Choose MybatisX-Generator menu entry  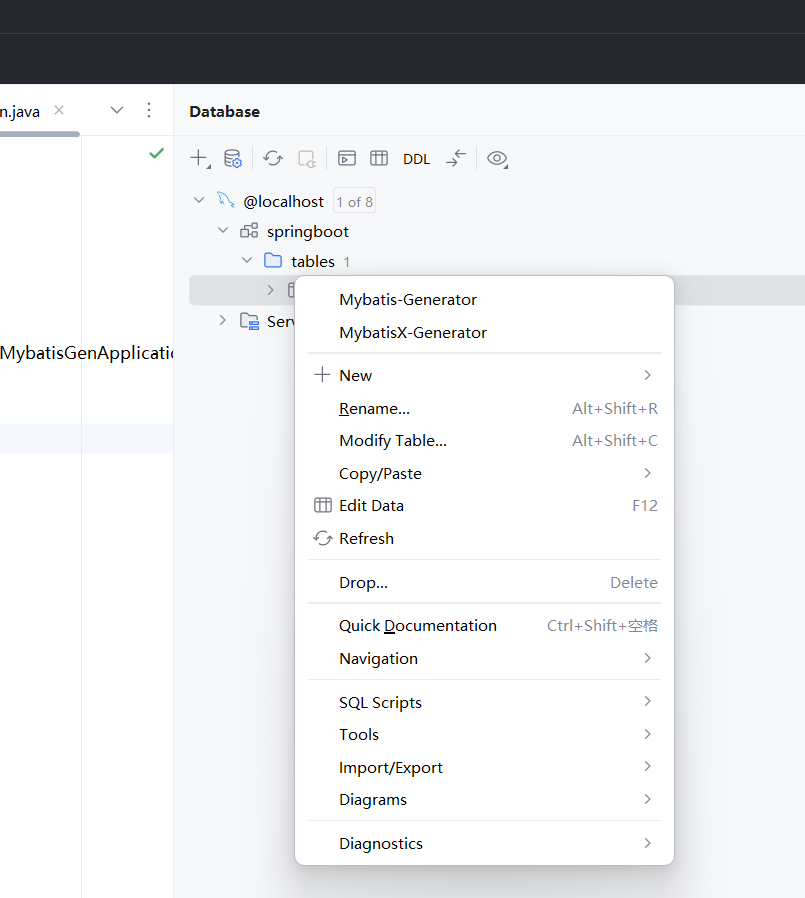[x=484, y=333]
